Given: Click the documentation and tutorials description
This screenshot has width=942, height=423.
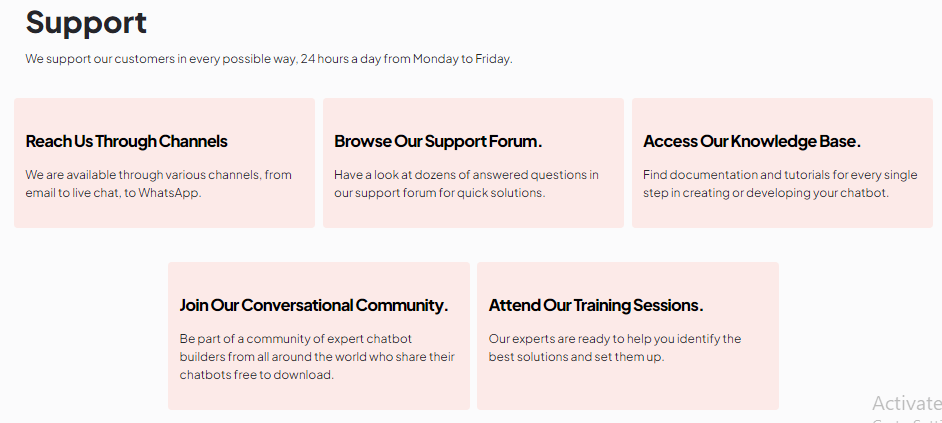Looking at the screenshot, I should tap(780, 184).
